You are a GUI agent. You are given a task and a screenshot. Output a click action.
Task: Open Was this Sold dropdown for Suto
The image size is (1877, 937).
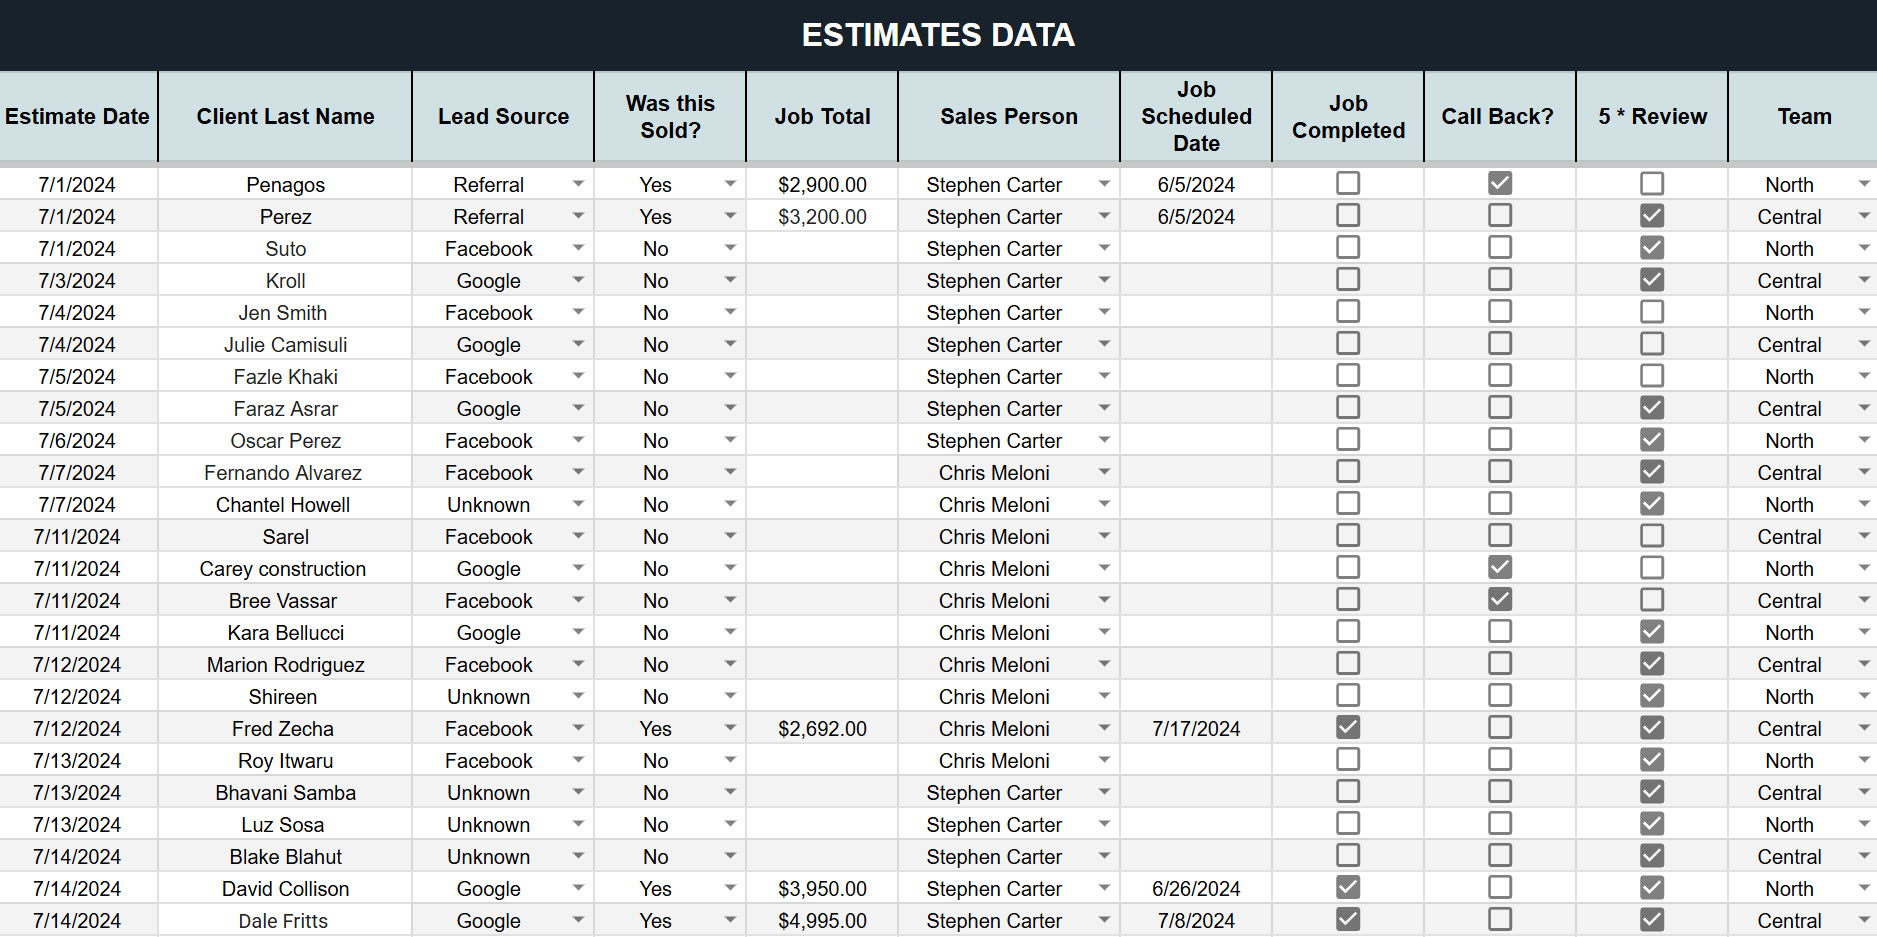pos(730,248)
